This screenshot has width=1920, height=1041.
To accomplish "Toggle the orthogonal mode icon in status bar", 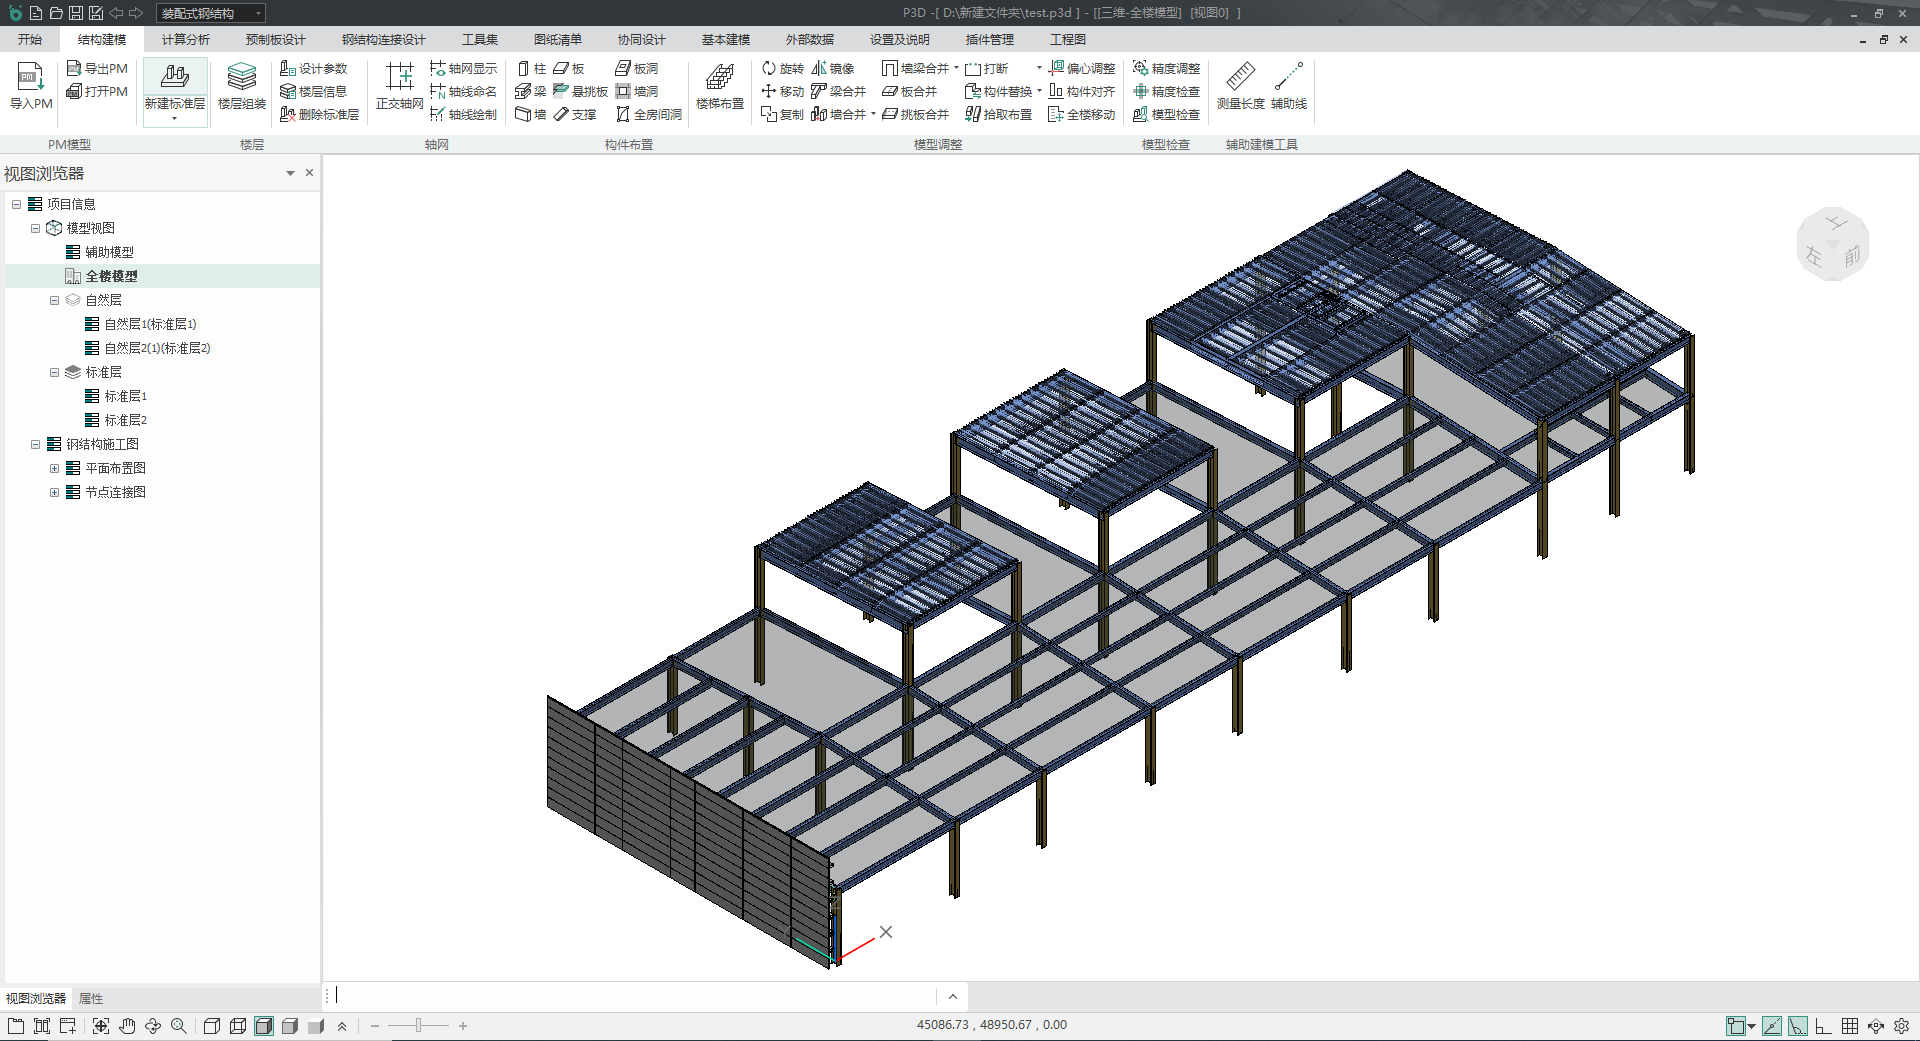I will point(1823,1026).
